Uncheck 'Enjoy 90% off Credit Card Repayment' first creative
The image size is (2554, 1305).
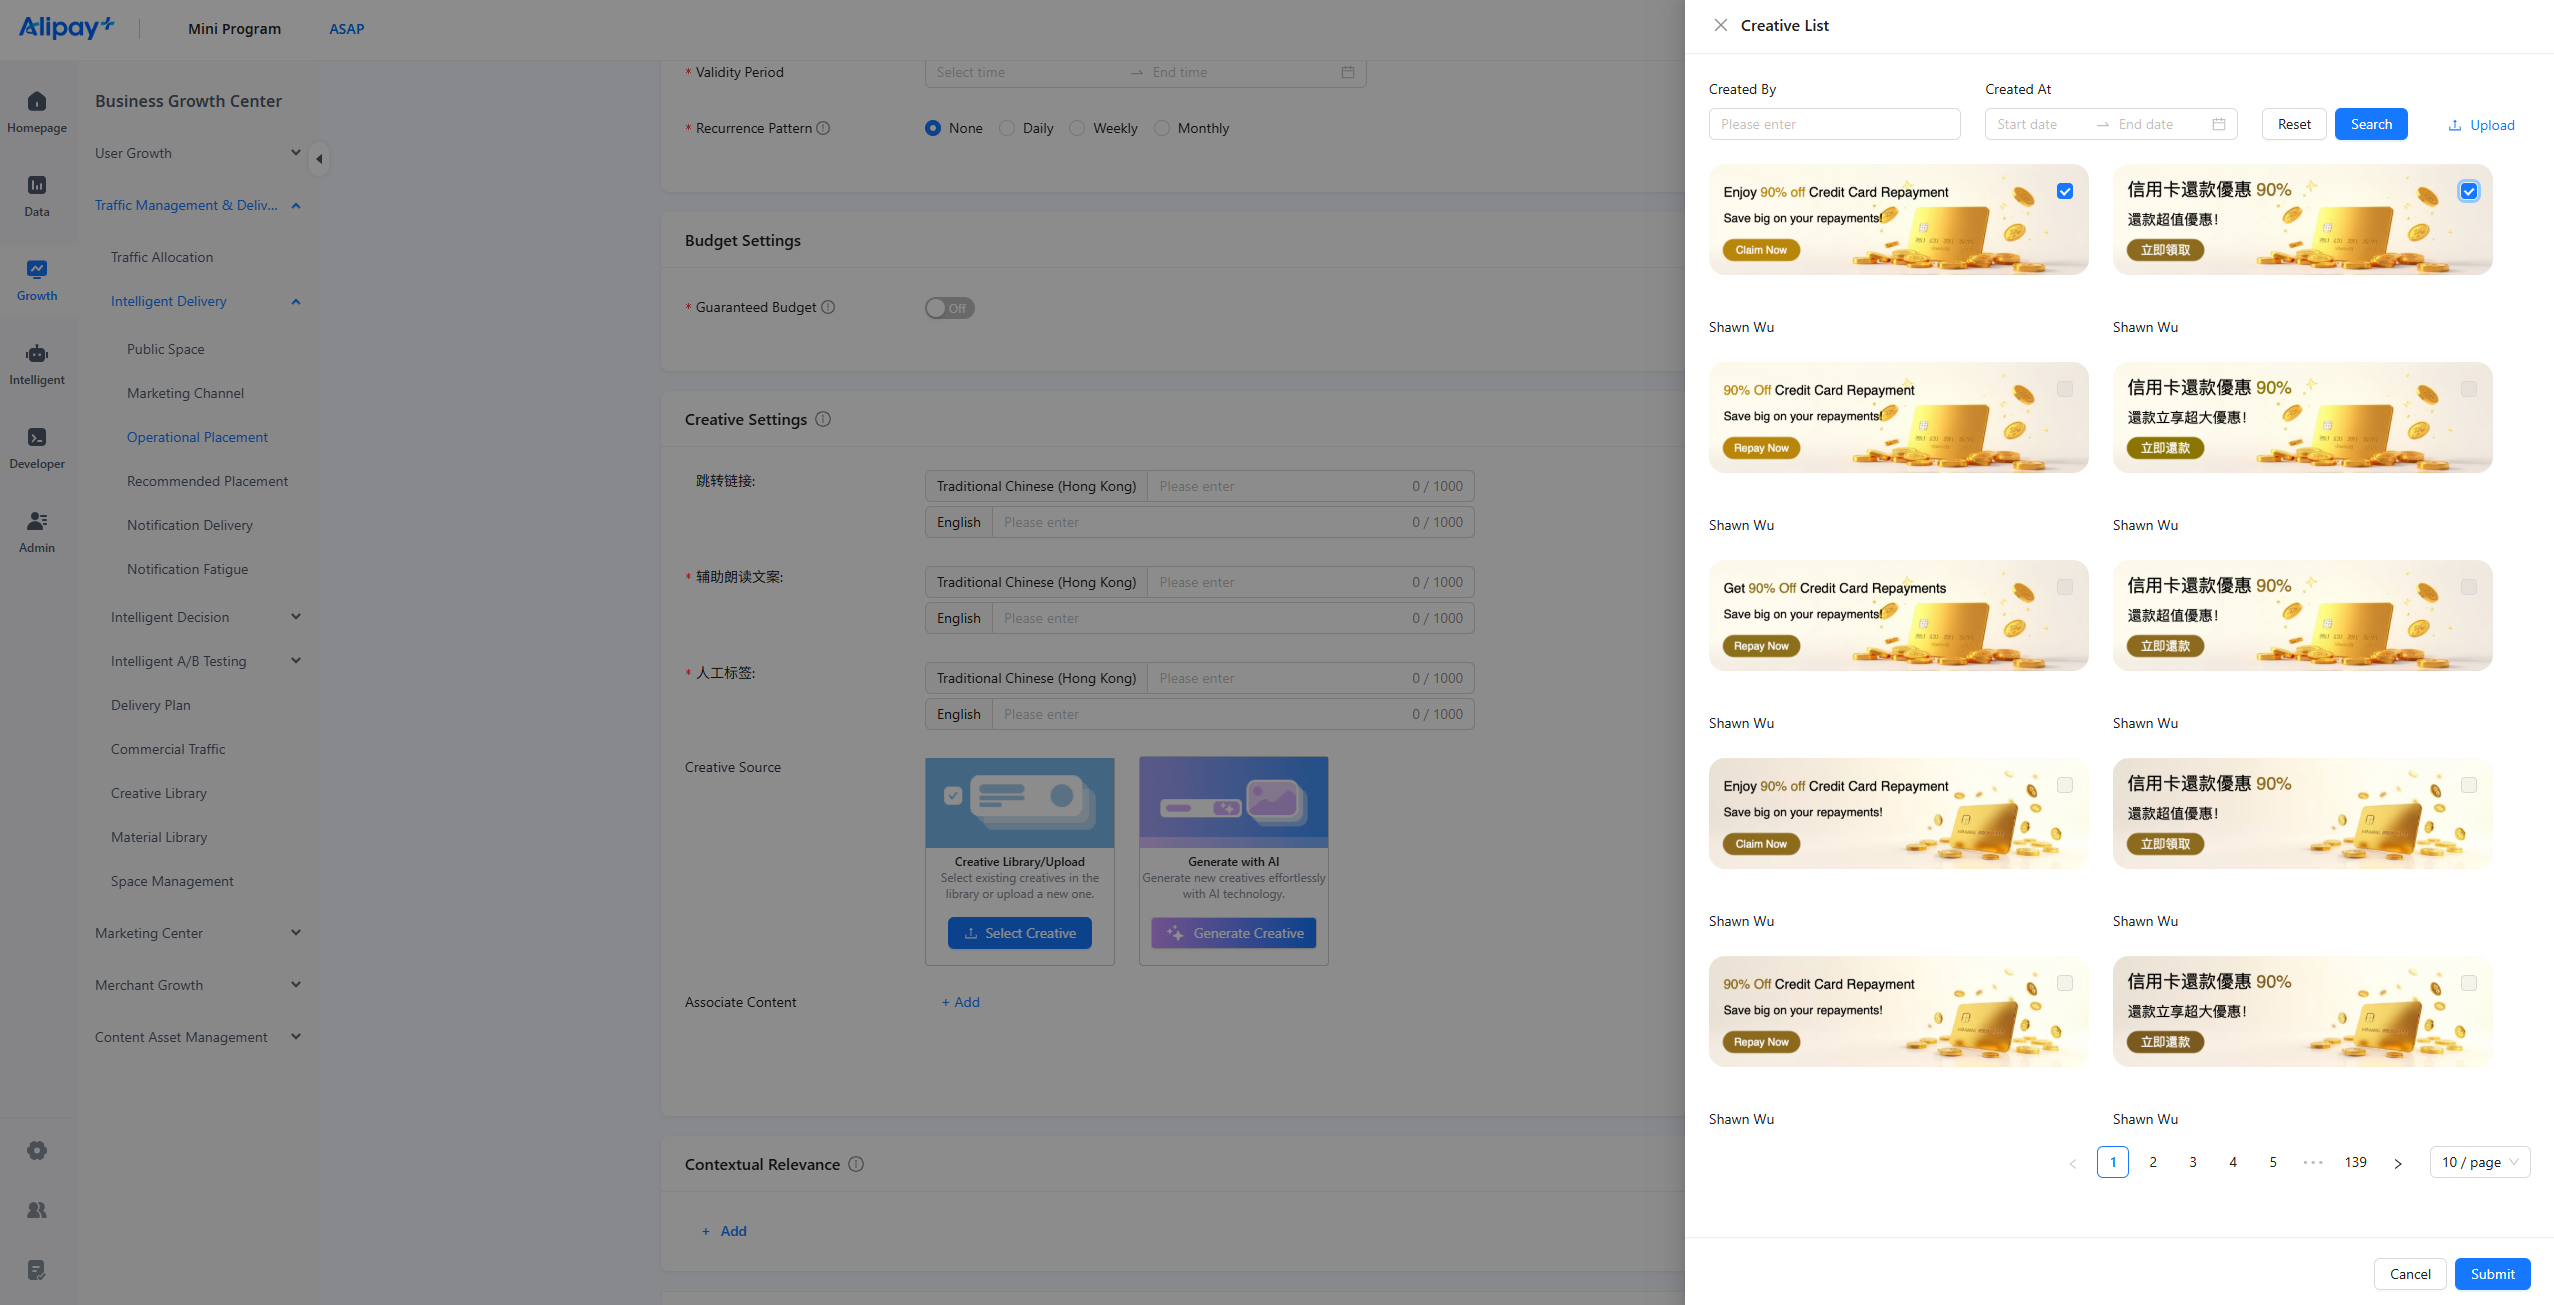pos(2065,191)
